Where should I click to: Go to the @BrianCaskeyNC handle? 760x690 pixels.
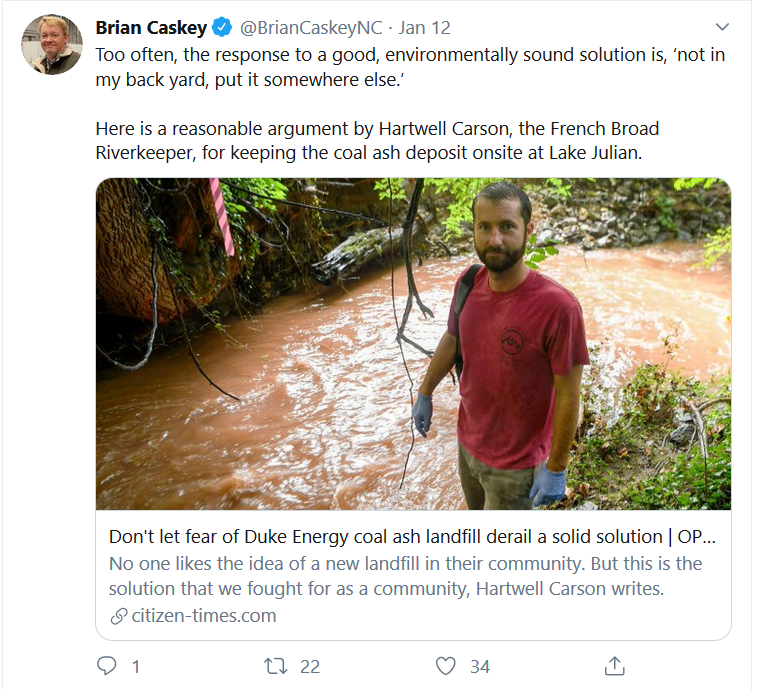pyautogui.click(x=311, y=27)
